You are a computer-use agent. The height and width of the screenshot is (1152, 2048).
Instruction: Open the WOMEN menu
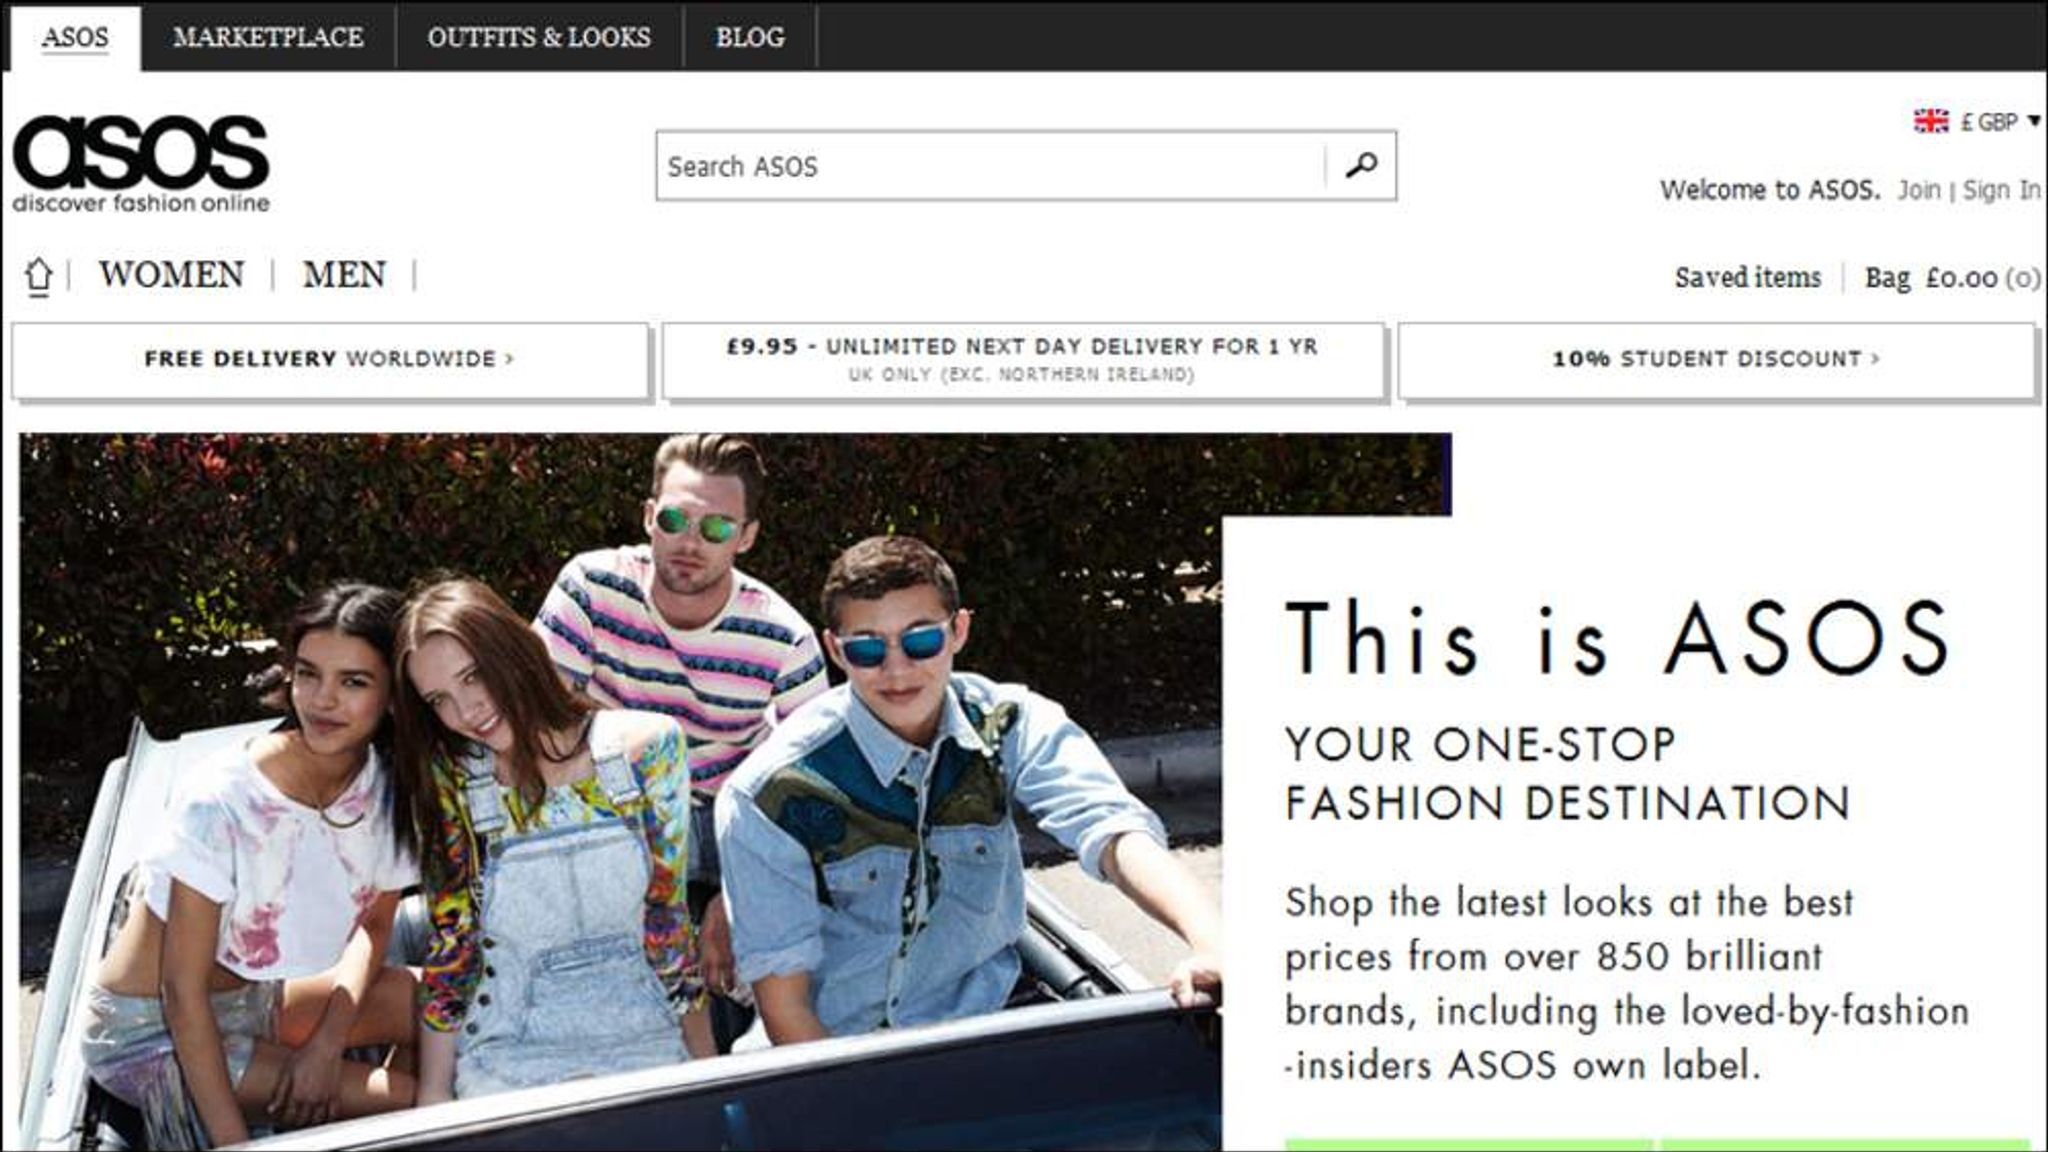pos(171,274)
